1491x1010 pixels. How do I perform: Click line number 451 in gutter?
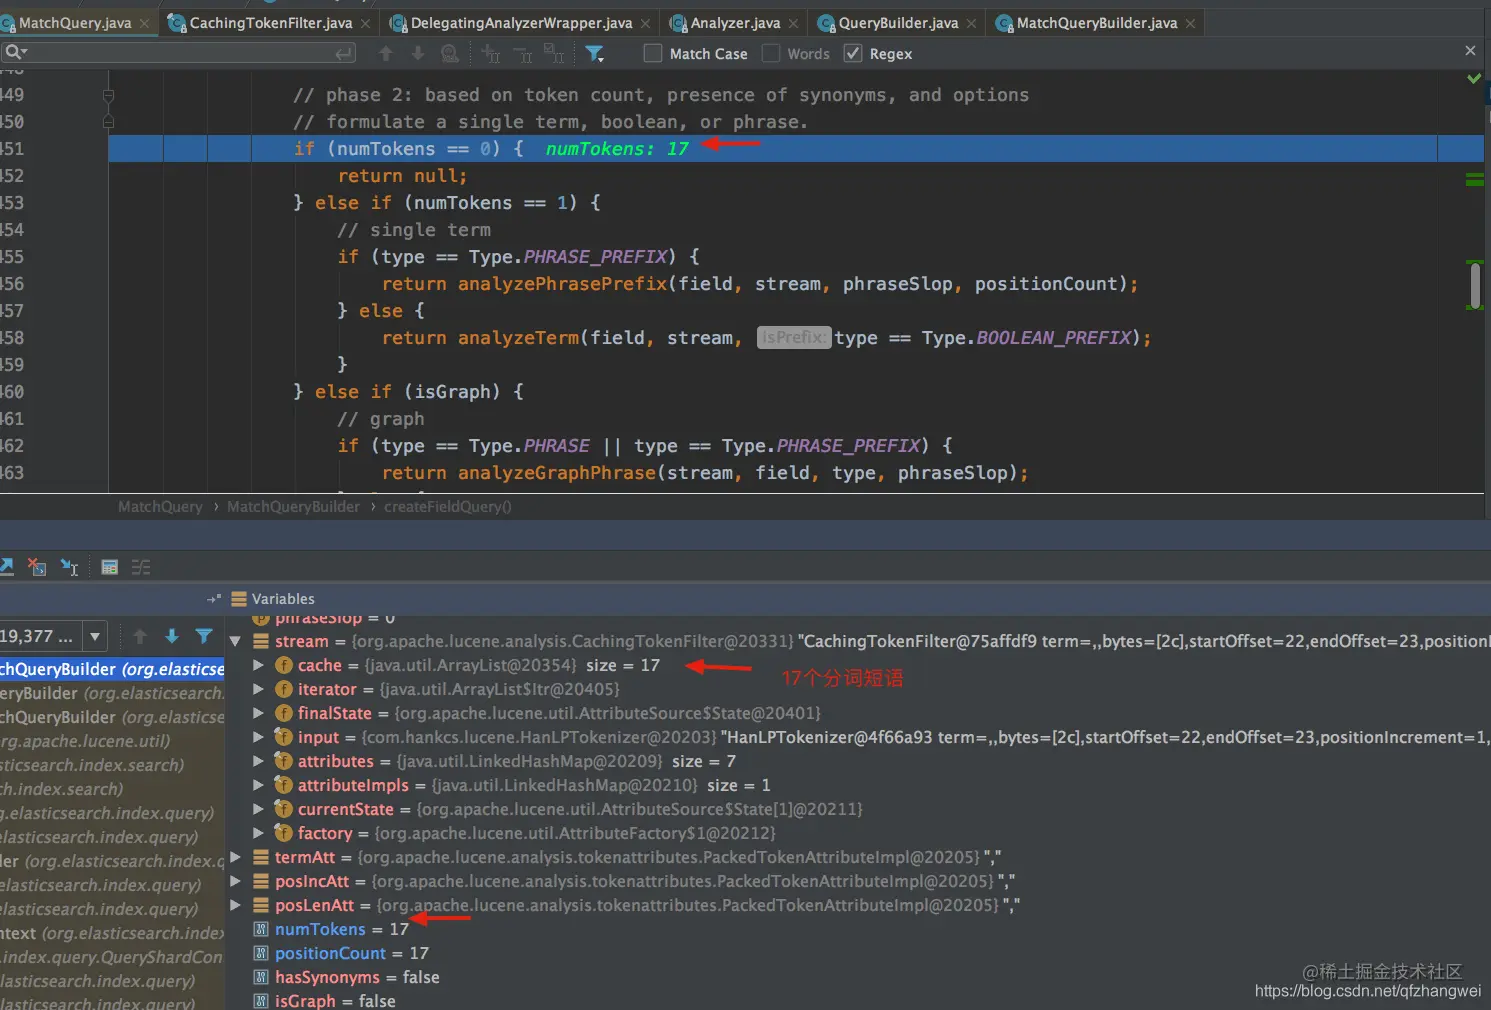point(12,149)
